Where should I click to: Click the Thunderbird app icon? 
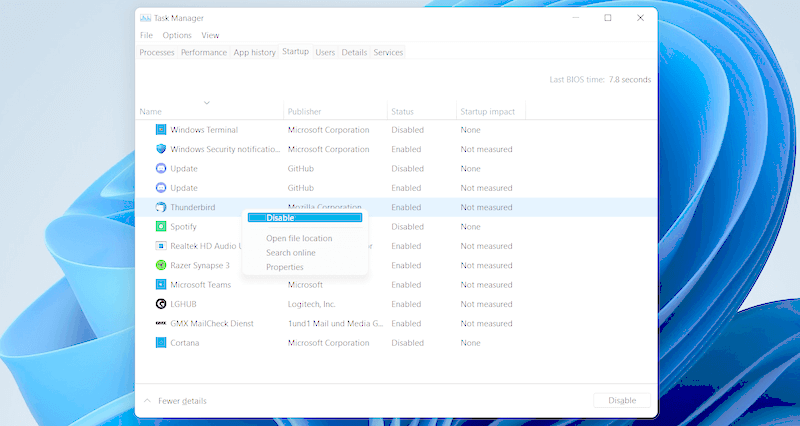[161, 207]
